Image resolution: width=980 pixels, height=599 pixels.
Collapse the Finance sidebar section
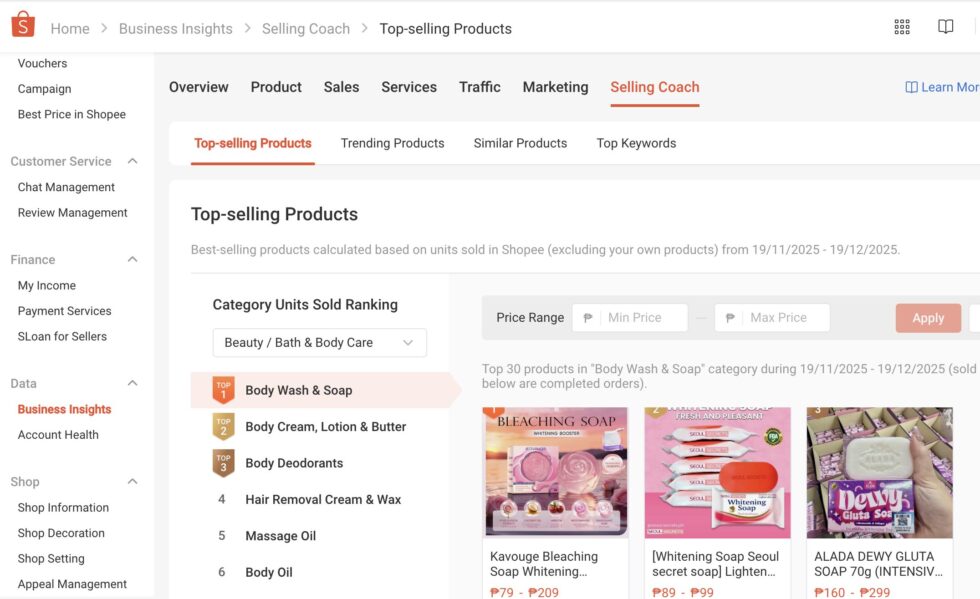(x=132, y=259)
